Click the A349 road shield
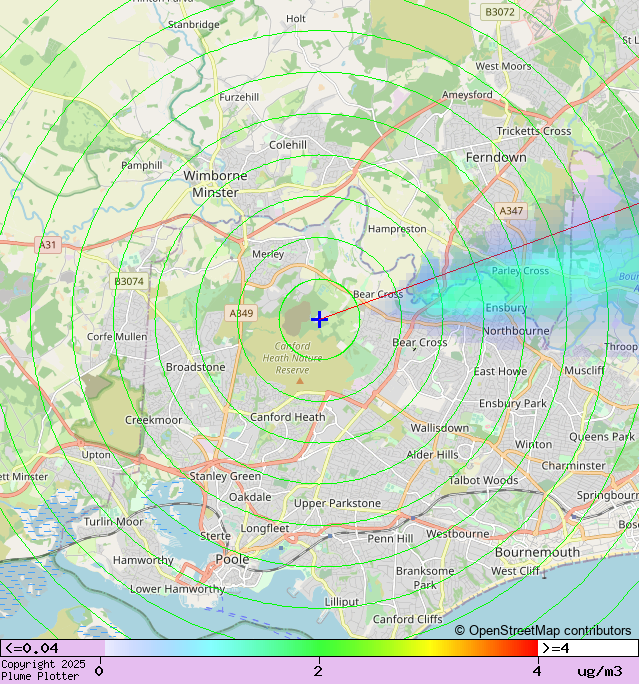639x684 pixels. click(x=241, y=313)
